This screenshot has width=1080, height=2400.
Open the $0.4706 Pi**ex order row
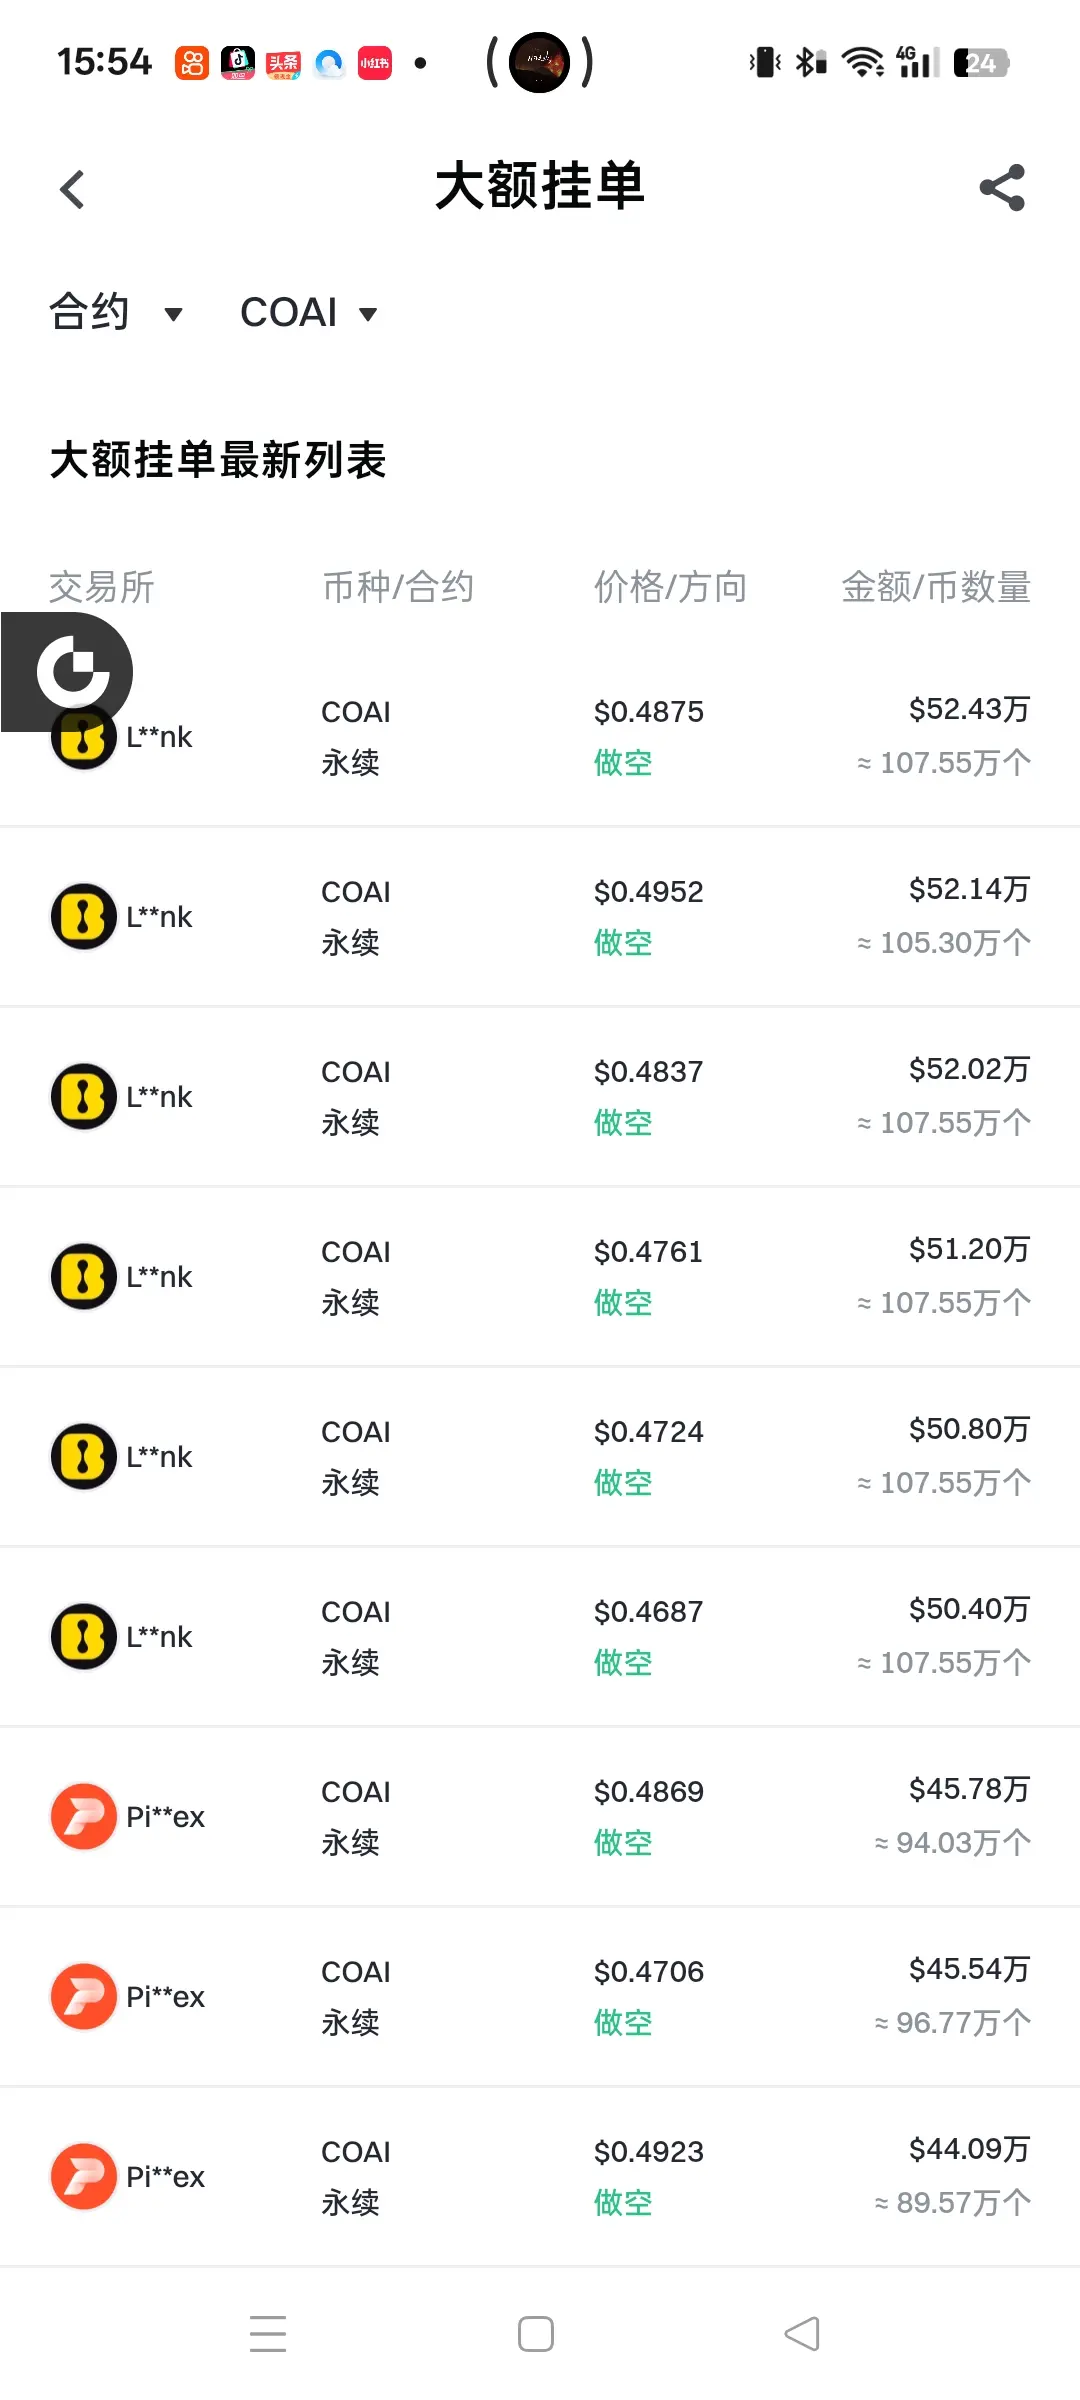point(540,1996)
